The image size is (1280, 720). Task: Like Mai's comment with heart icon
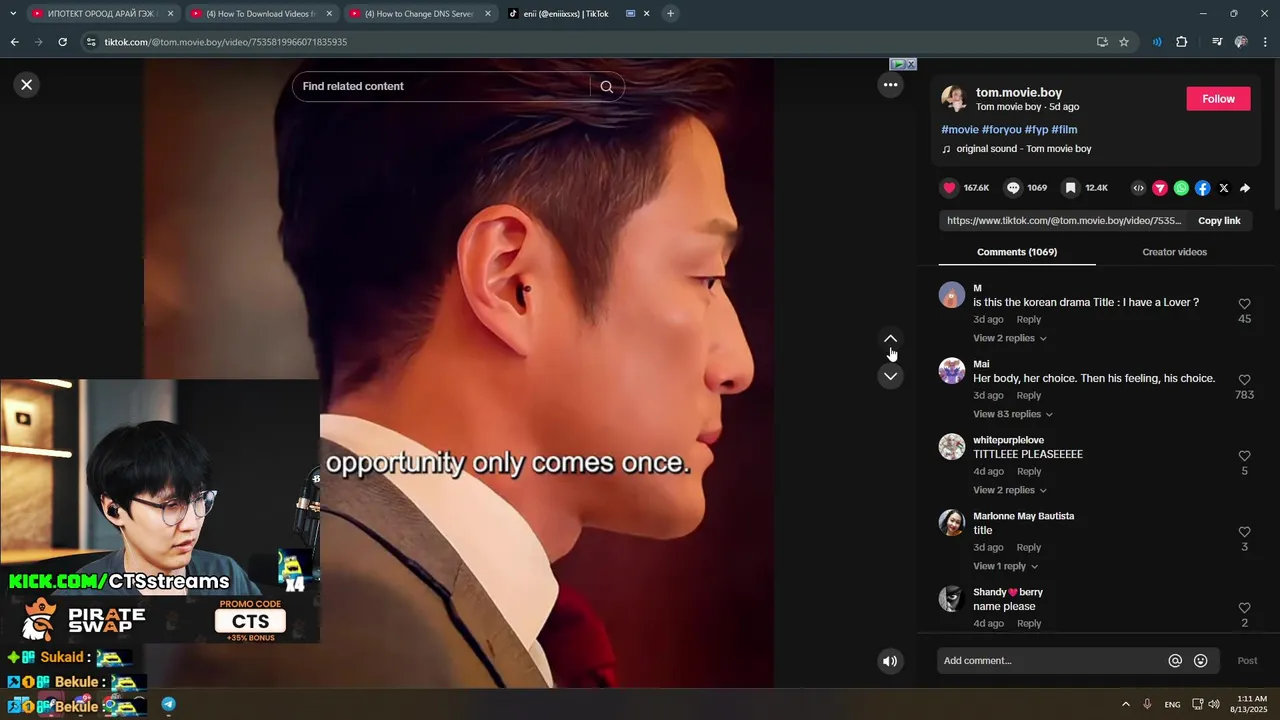click(1244, 380)
